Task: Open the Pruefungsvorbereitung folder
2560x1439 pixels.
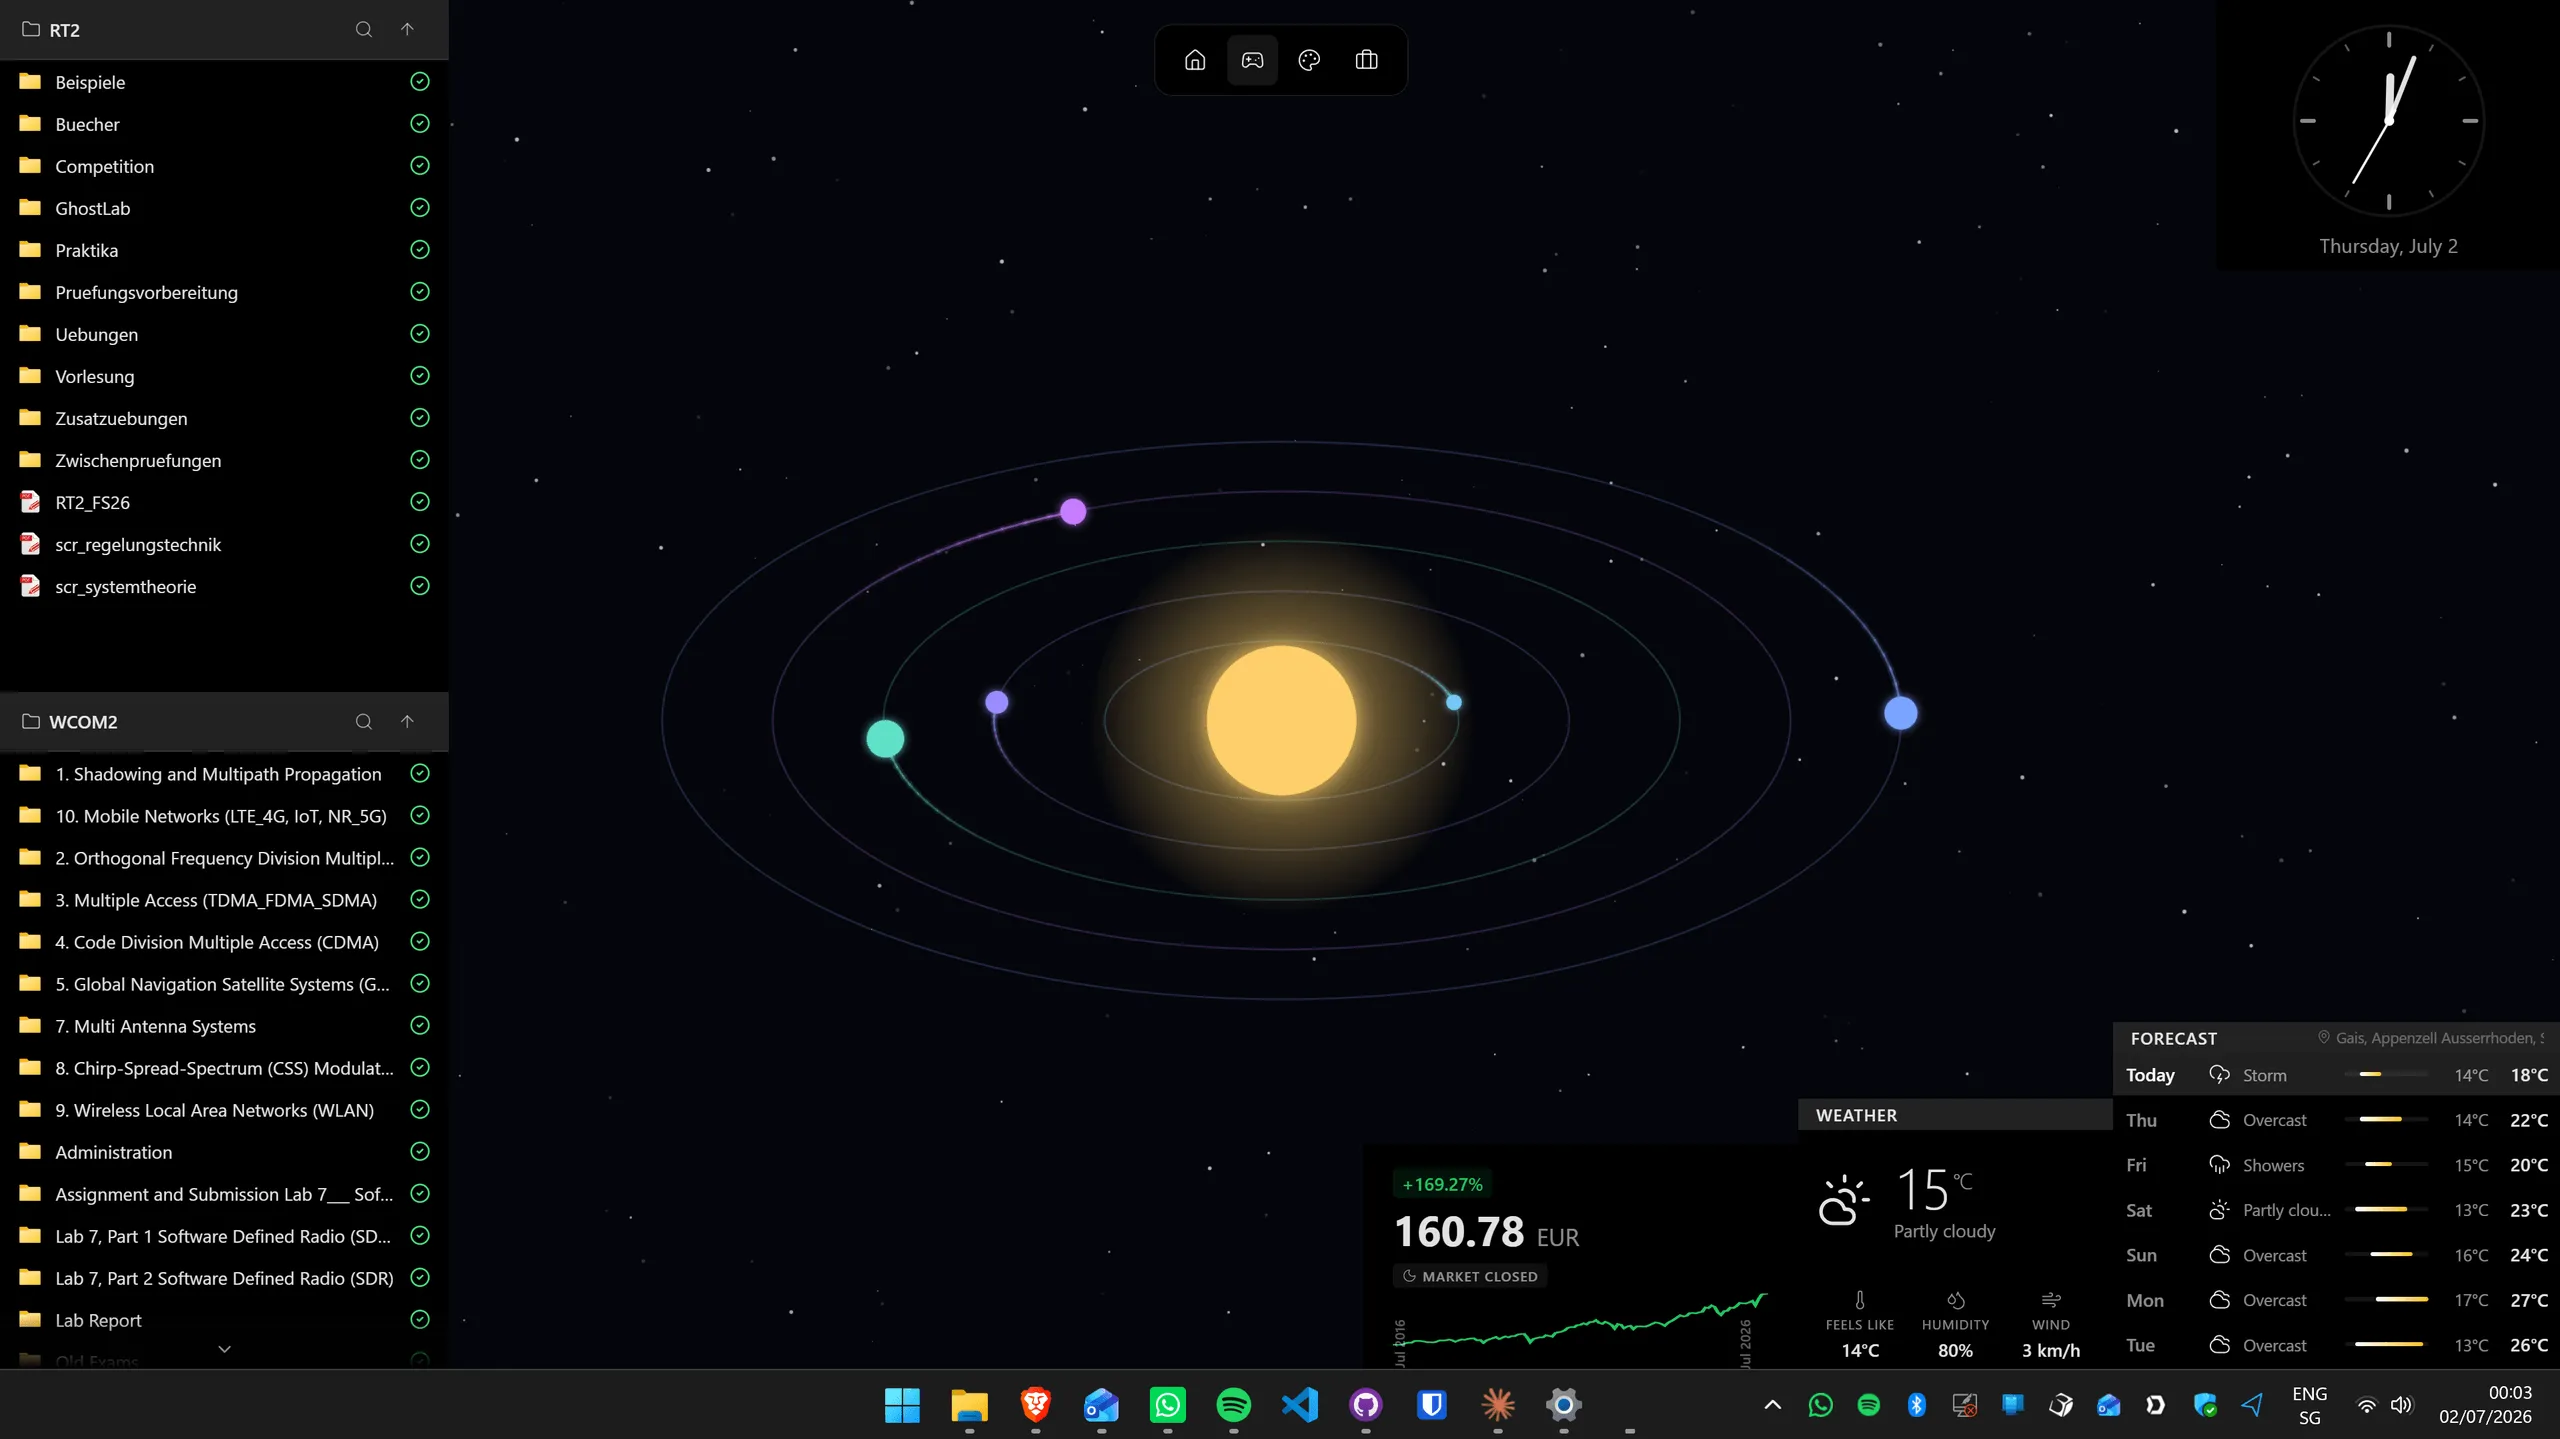Action: [x=224, y=292]
